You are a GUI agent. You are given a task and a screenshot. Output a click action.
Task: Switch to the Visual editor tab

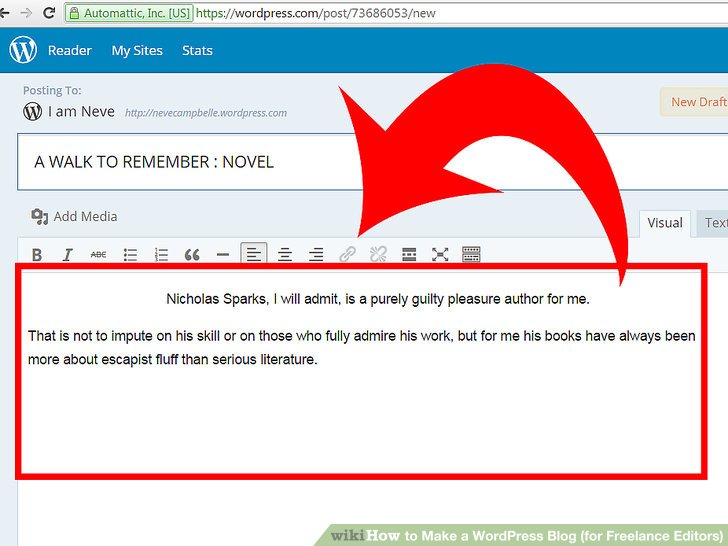[665, 223]
